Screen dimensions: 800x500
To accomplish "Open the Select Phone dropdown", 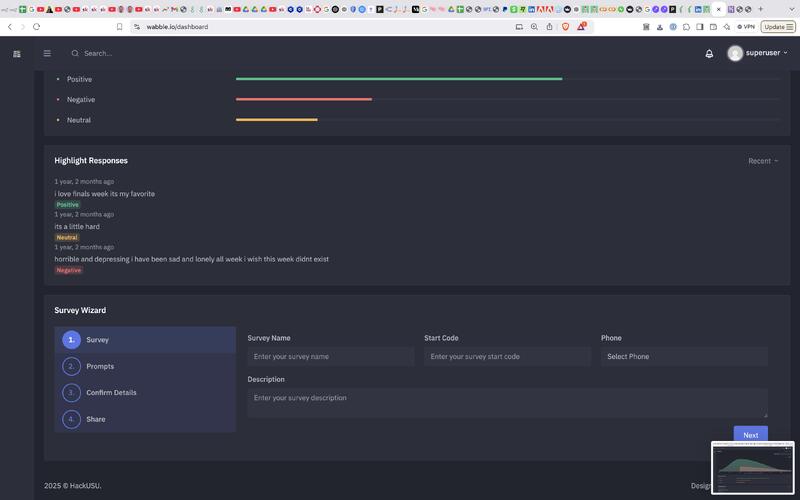I will click(684, 357).
